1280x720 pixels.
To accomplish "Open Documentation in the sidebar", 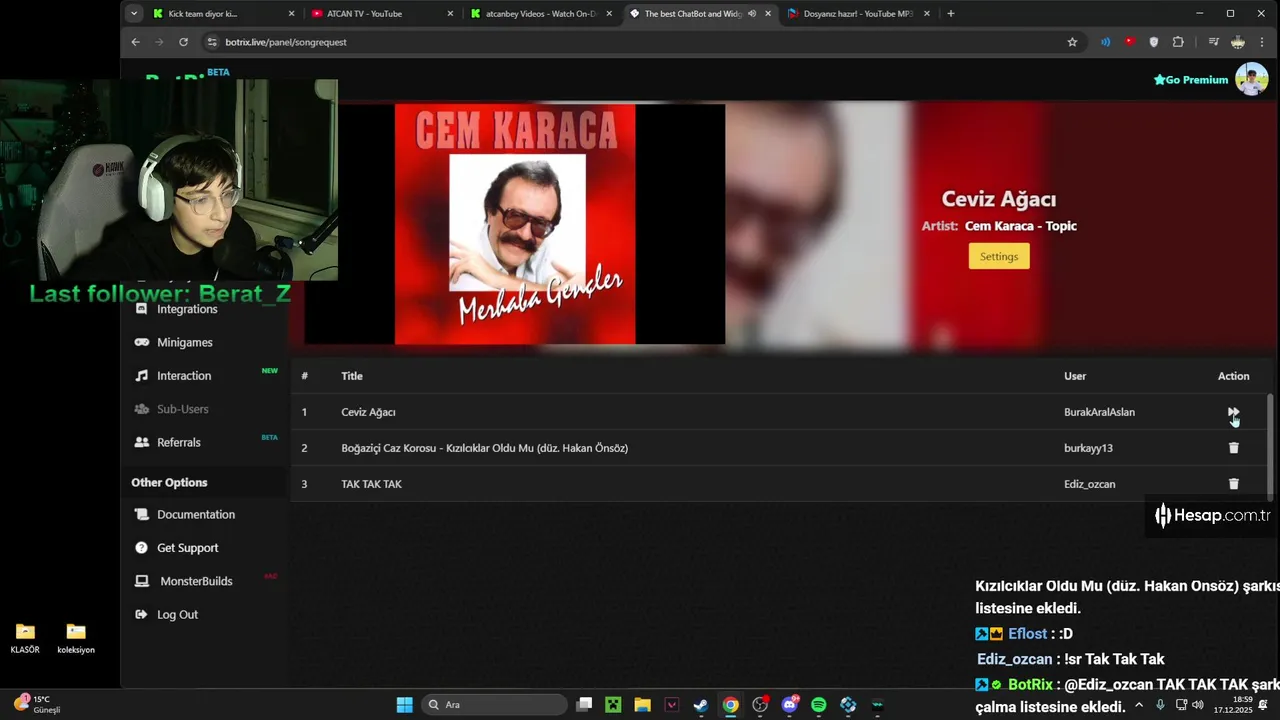I will coord(196,514).
